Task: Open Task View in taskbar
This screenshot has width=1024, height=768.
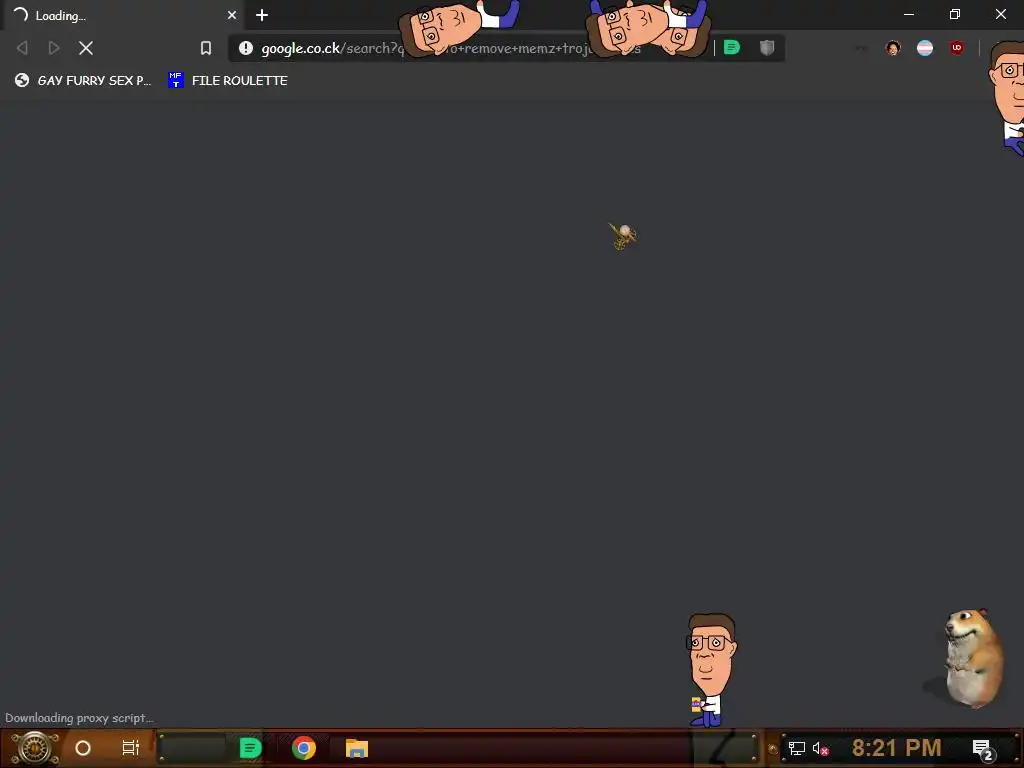Action: click(x=131, y=748)
